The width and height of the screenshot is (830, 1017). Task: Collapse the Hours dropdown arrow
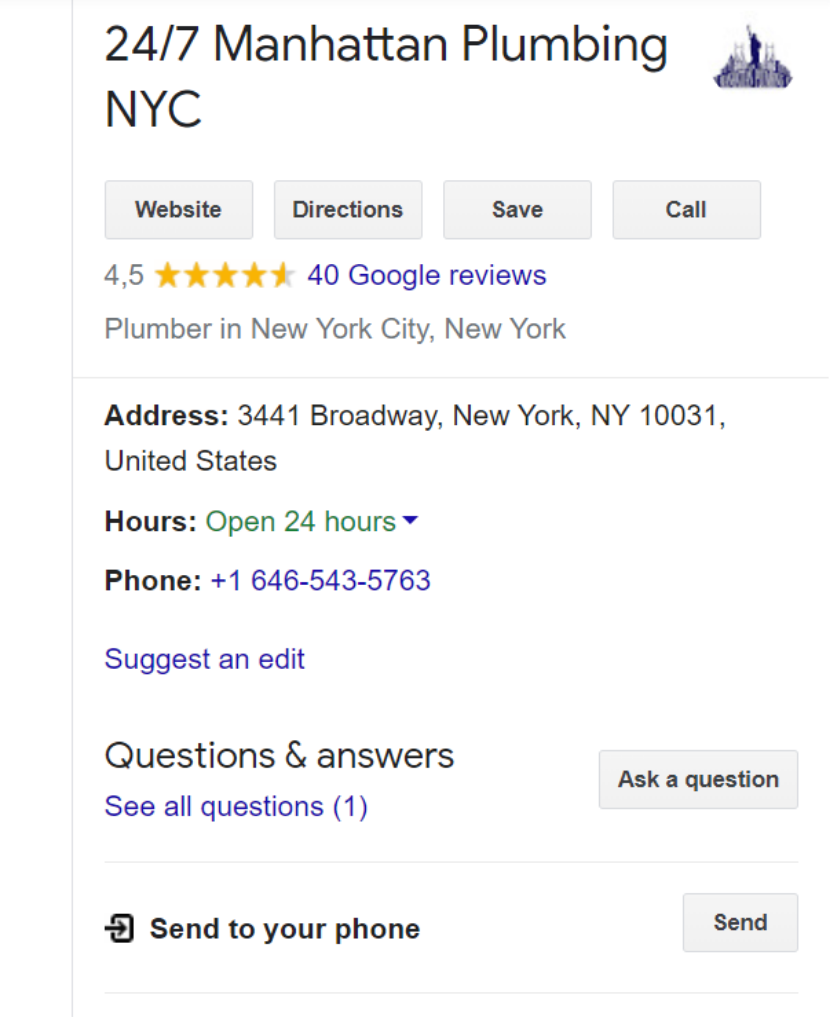[411, 521]
